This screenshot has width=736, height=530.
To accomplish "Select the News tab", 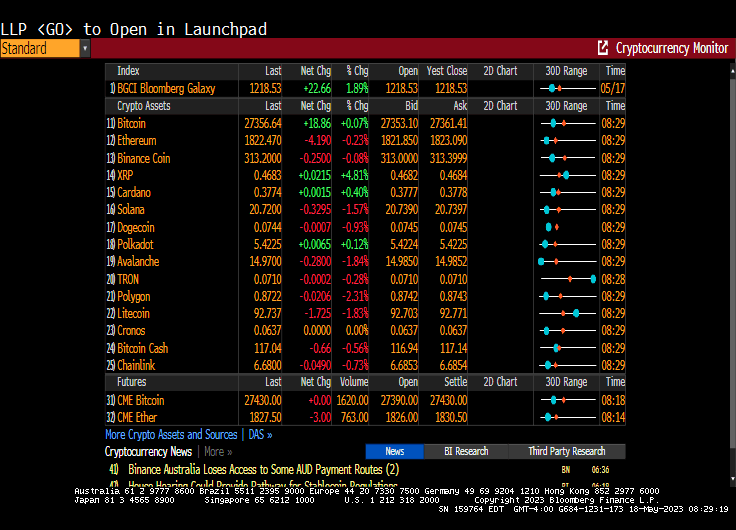I will 394,451.
